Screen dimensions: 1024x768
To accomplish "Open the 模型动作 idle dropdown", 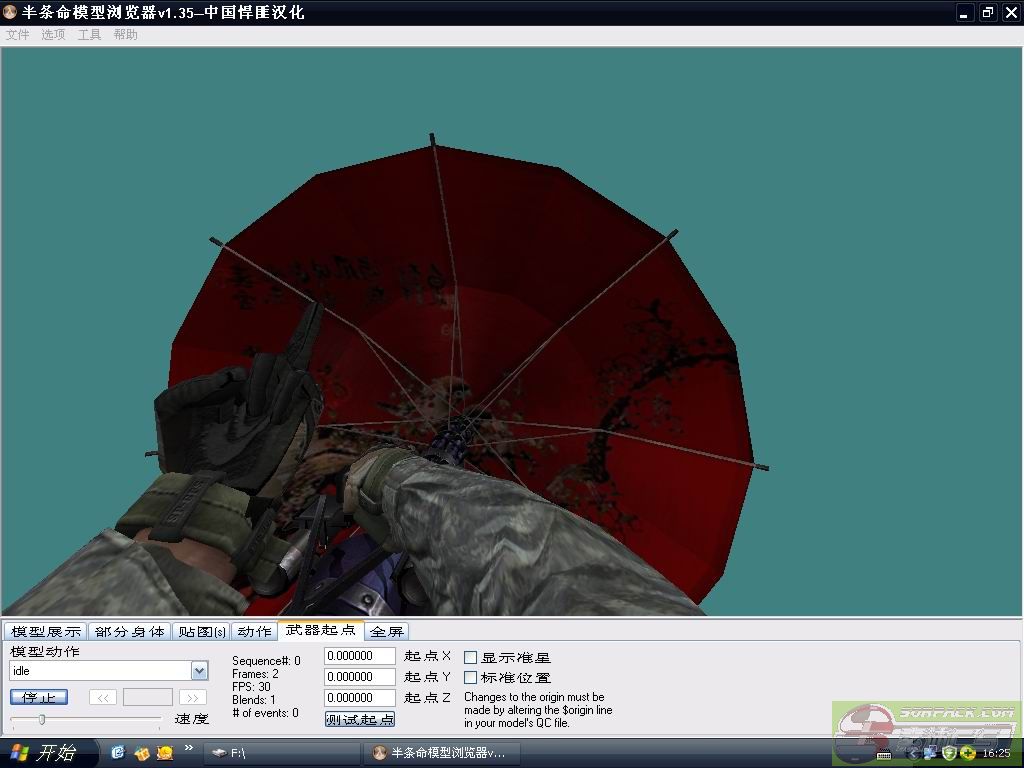I will click(x=199, y=671).
